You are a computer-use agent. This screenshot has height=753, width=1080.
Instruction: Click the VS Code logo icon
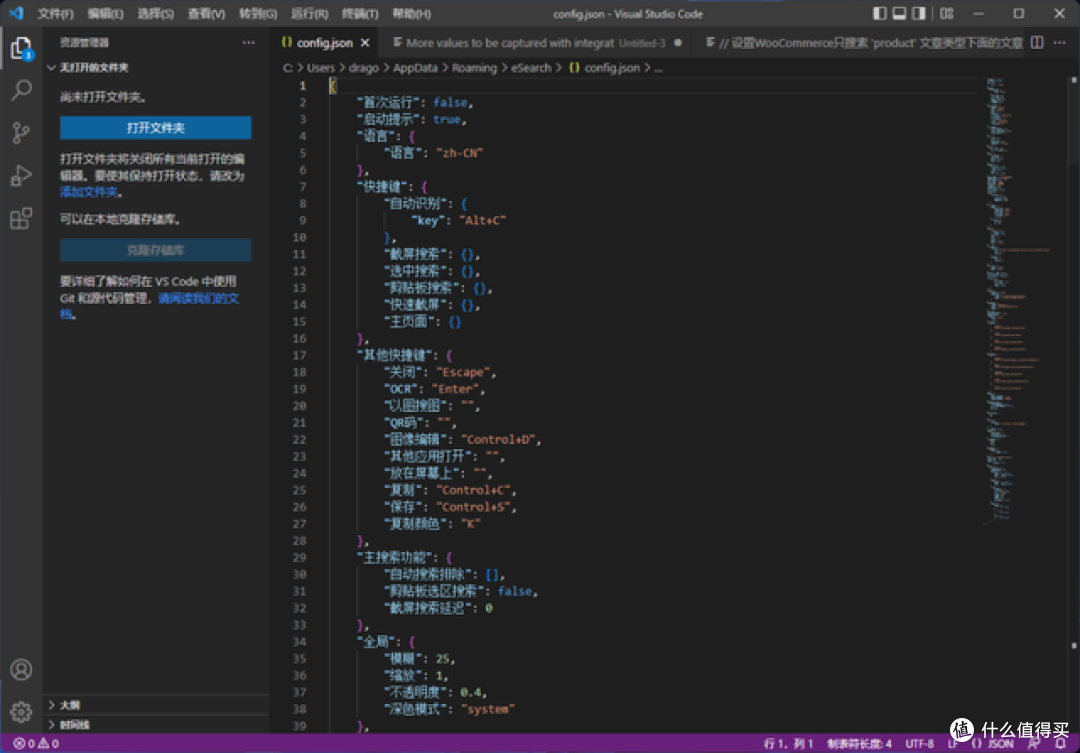click(x=17, y=13)
